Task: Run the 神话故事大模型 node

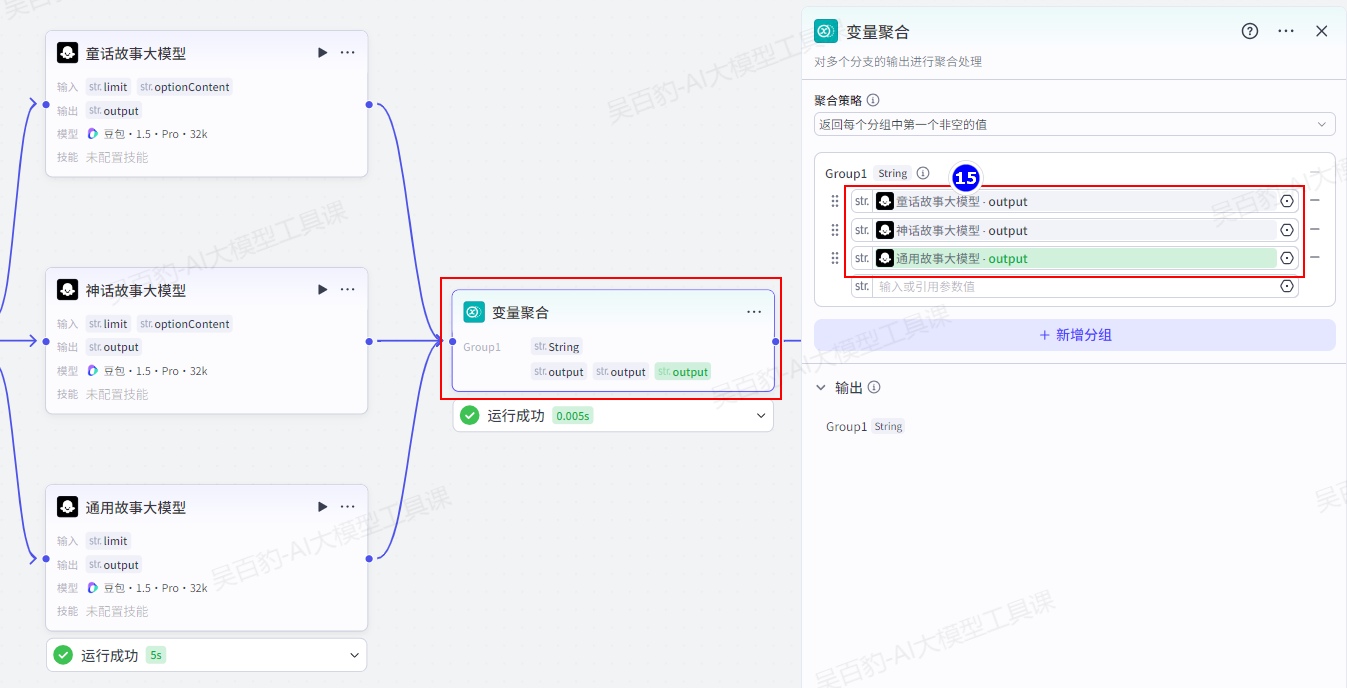Action: pyautogui.click(x=322, y=290)
